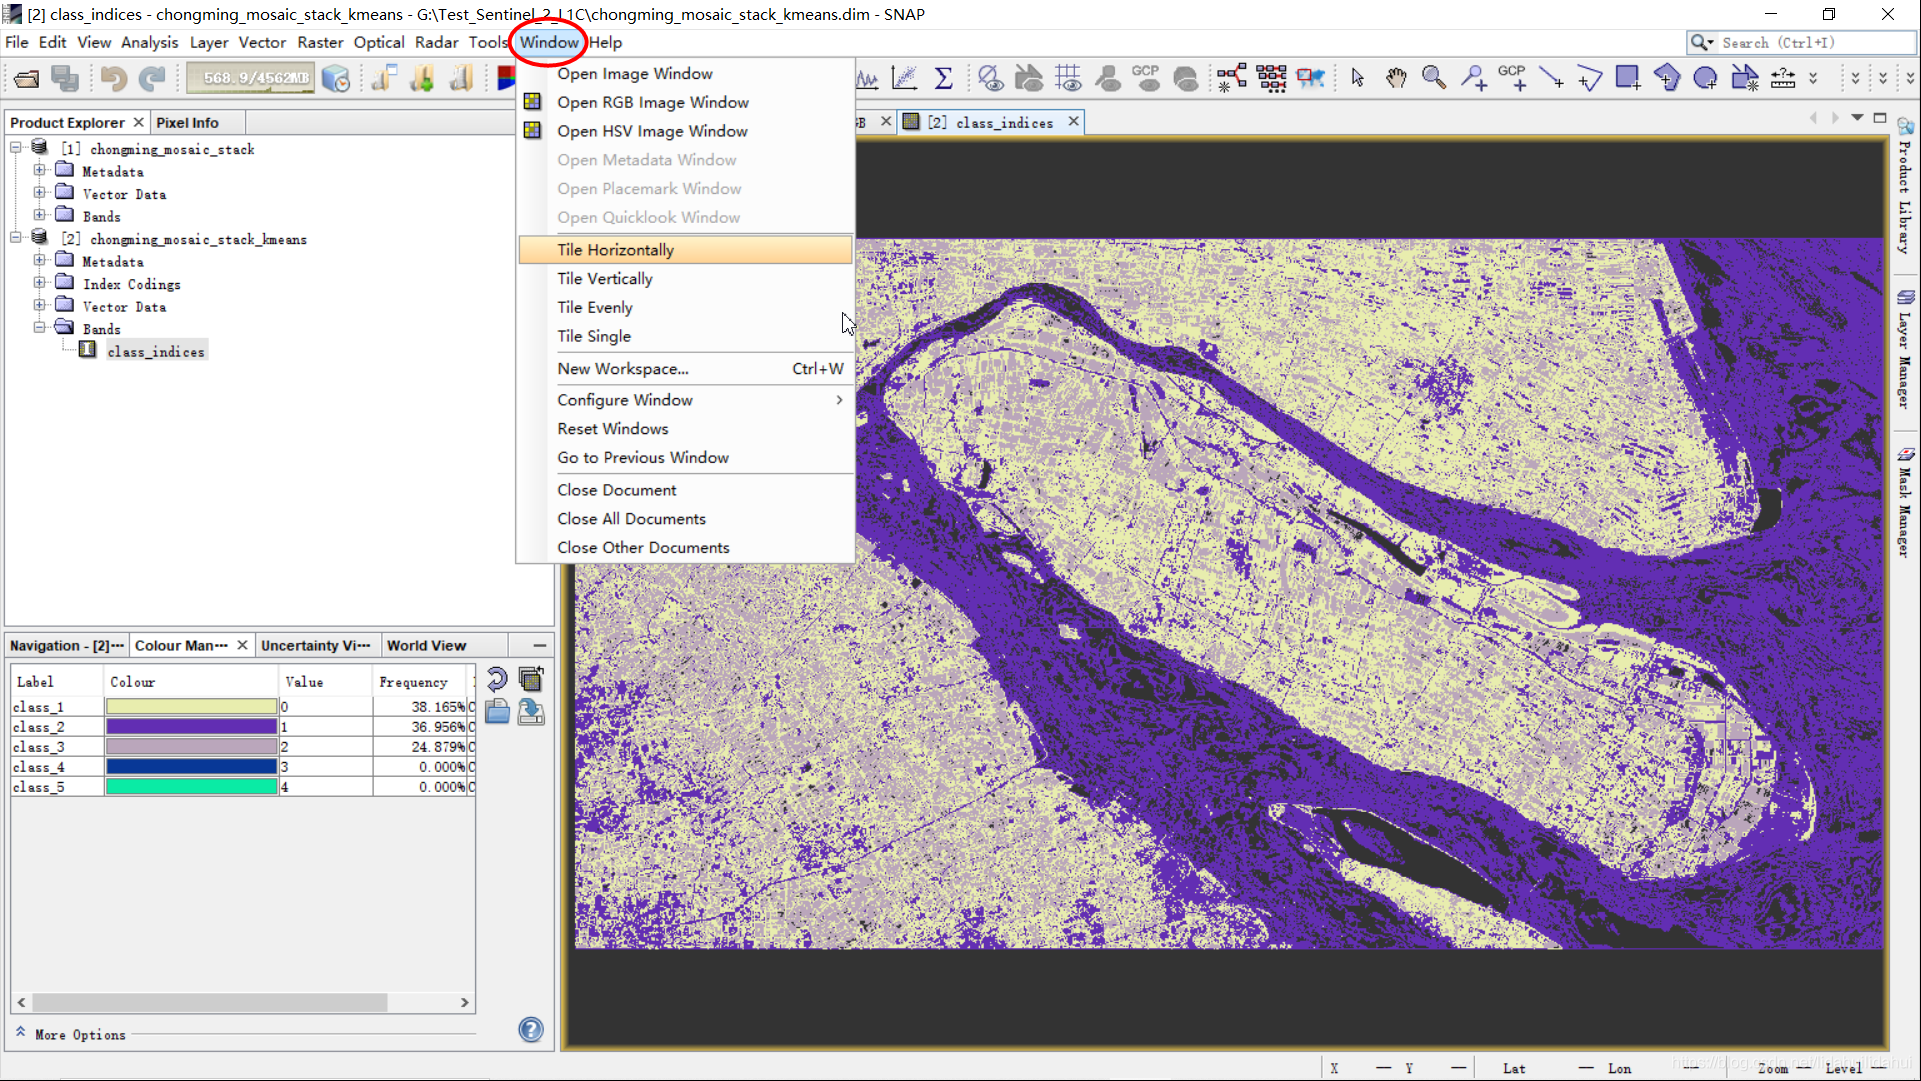
Task: Click the Colour Manipulation help question icon
Action: 531,1029
